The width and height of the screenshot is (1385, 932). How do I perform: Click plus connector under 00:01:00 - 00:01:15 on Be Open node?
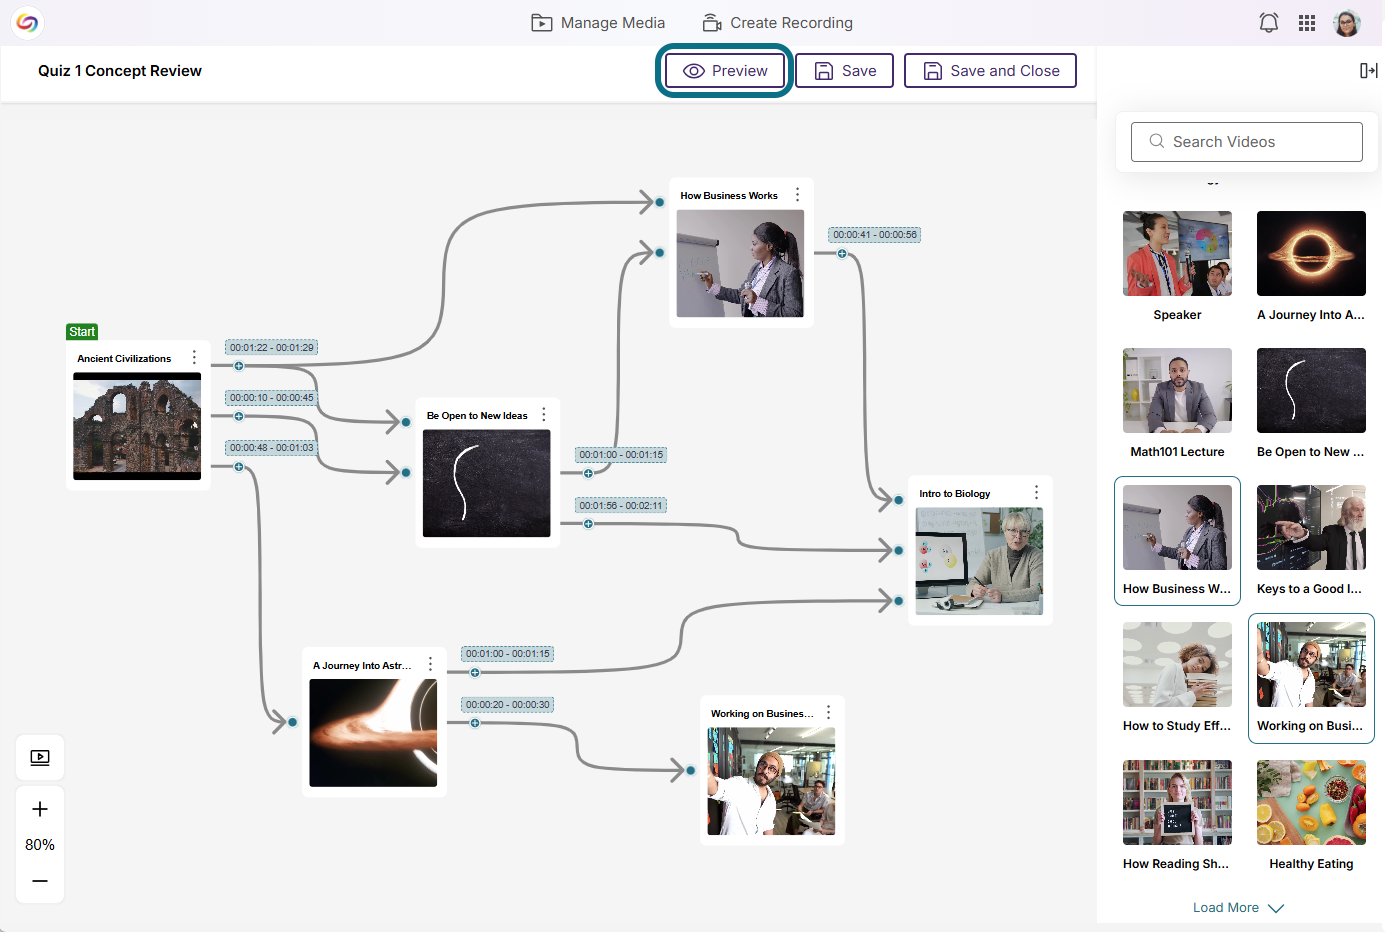(x=588, y=474)
